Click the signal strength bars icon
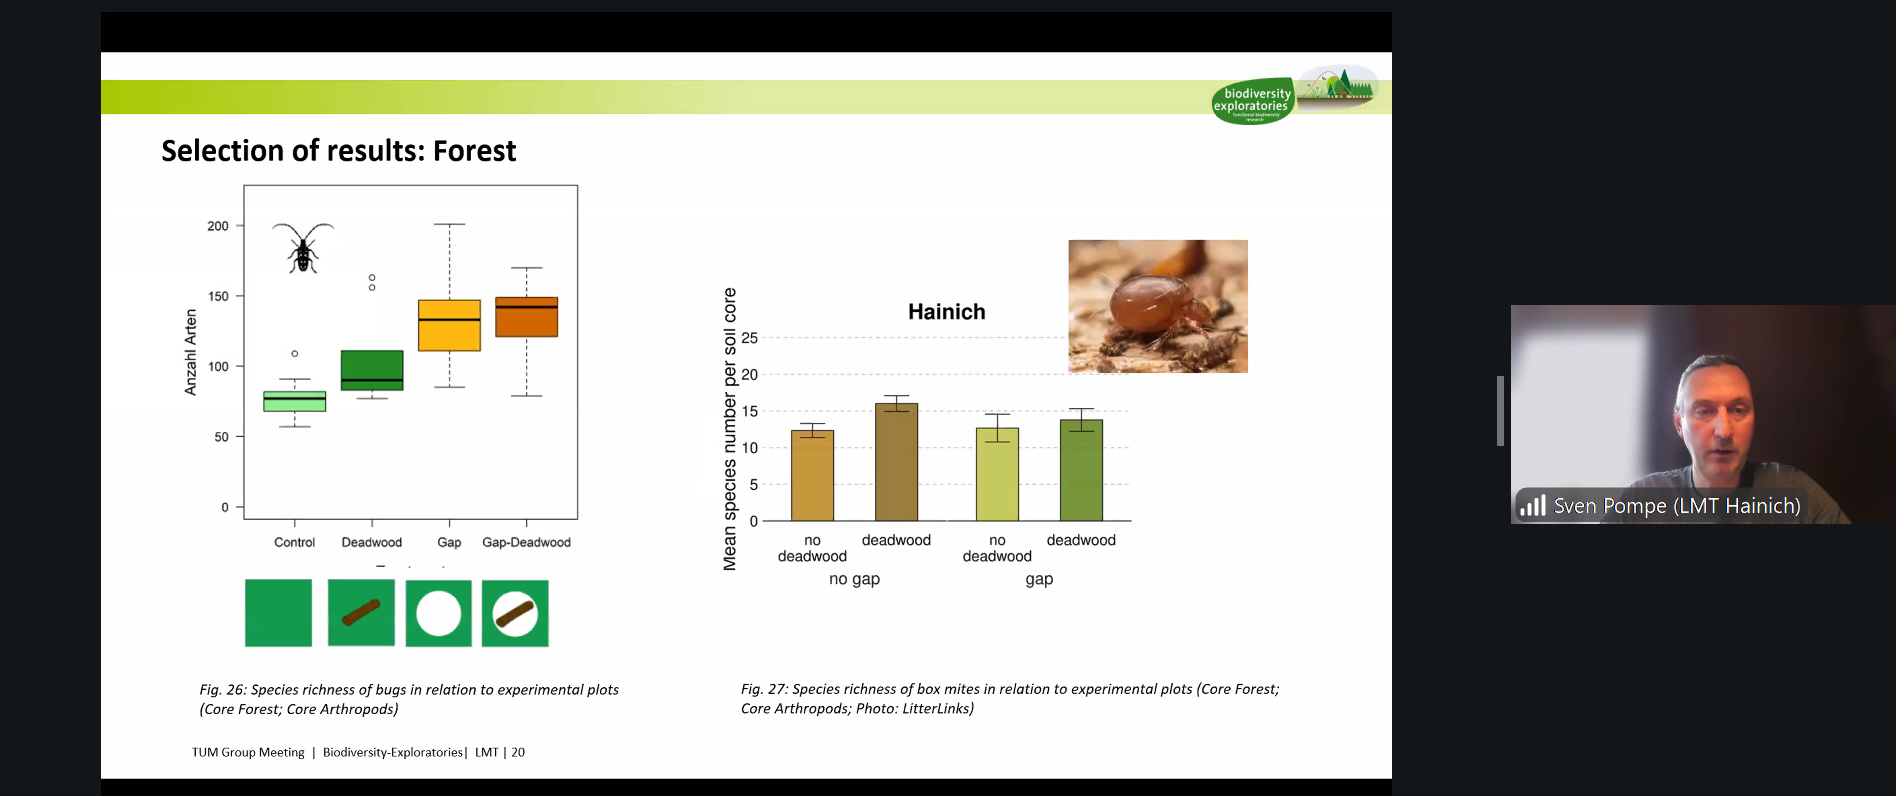This screenshot has width=1896, height=796. pyautogui.click(x=1532, y=506)
